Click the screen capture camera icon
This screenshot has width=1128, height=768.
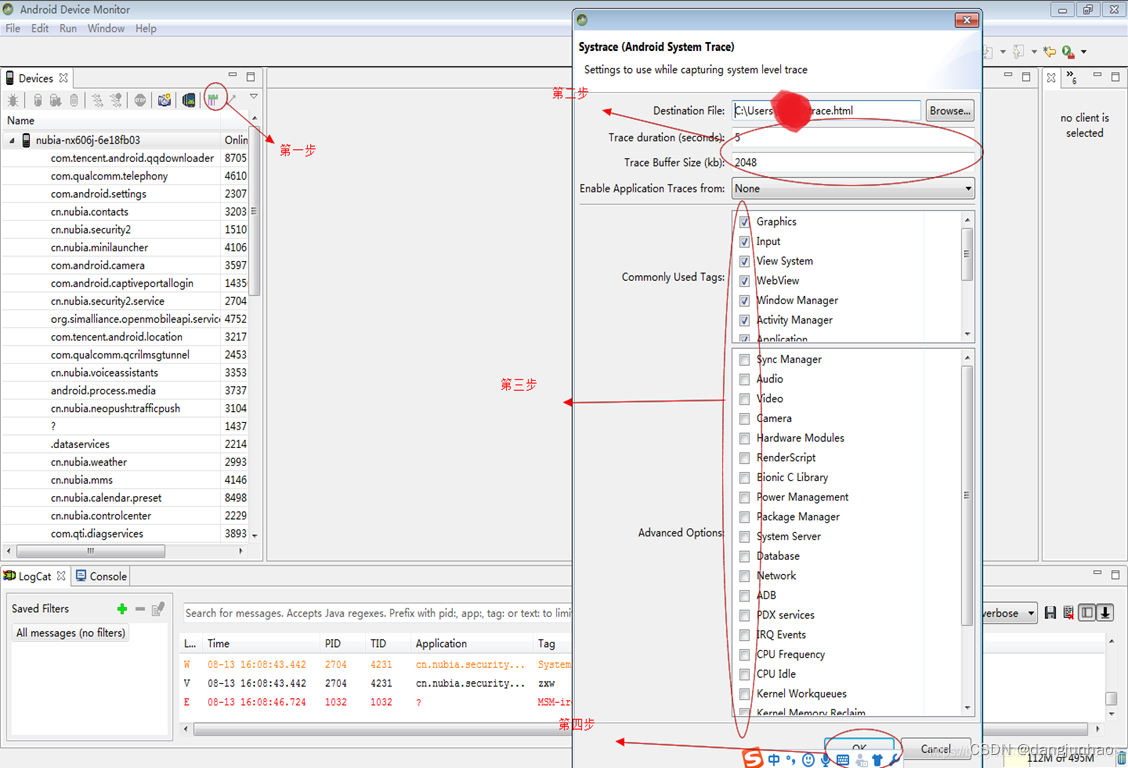[164, 98]
